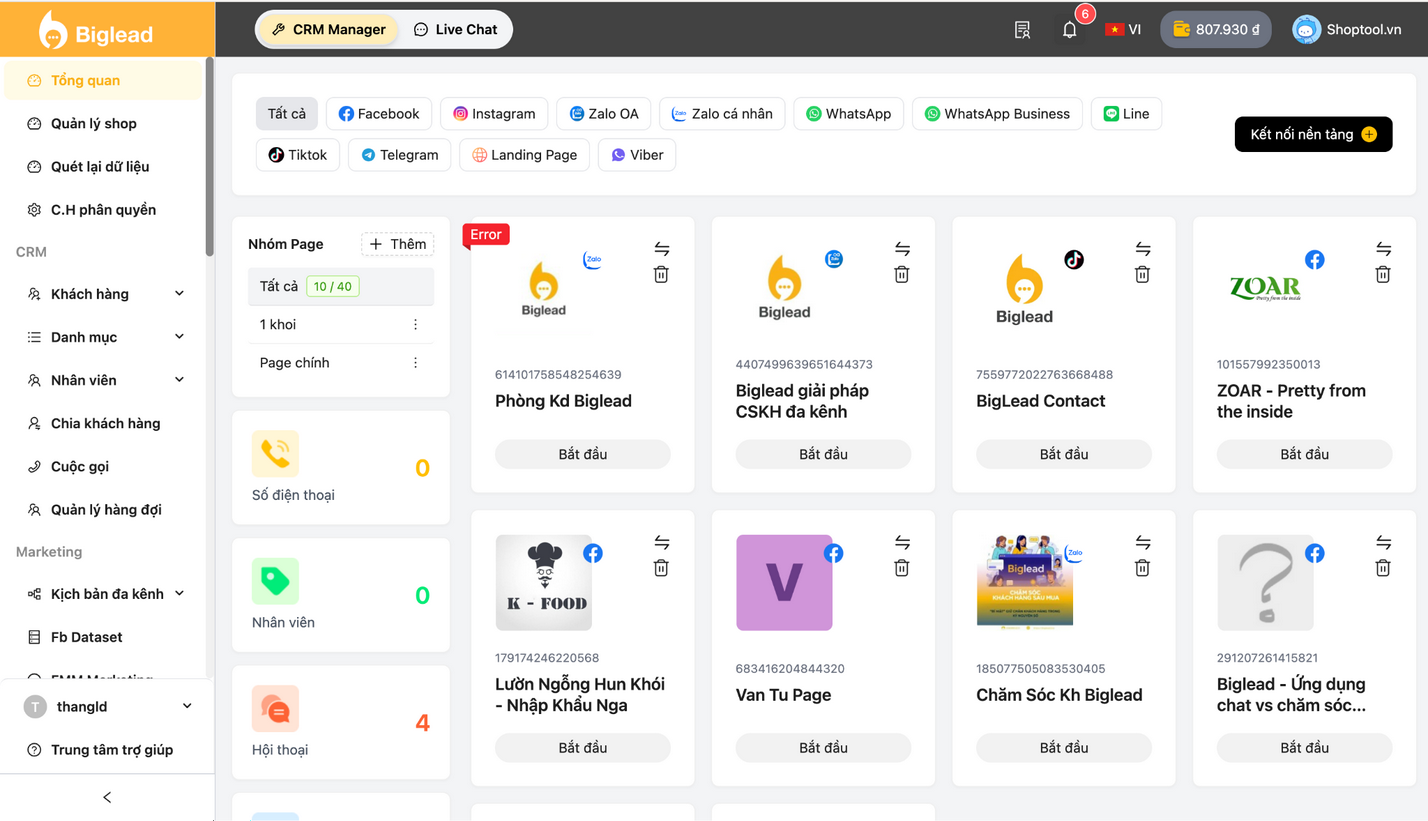Open Quản lý shop in the sidebar
The height and width of the screenshot is (821, 1428).
click(102, 124)
